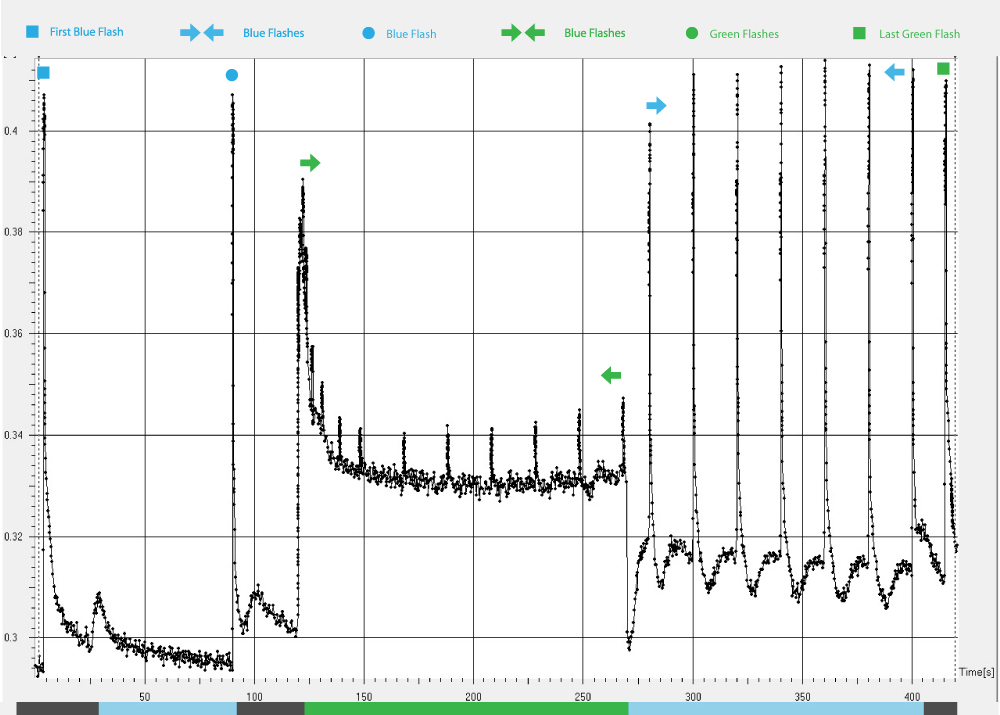Click the blue circle legend icon
1000x715 pixels.
(x=368, y=34)
